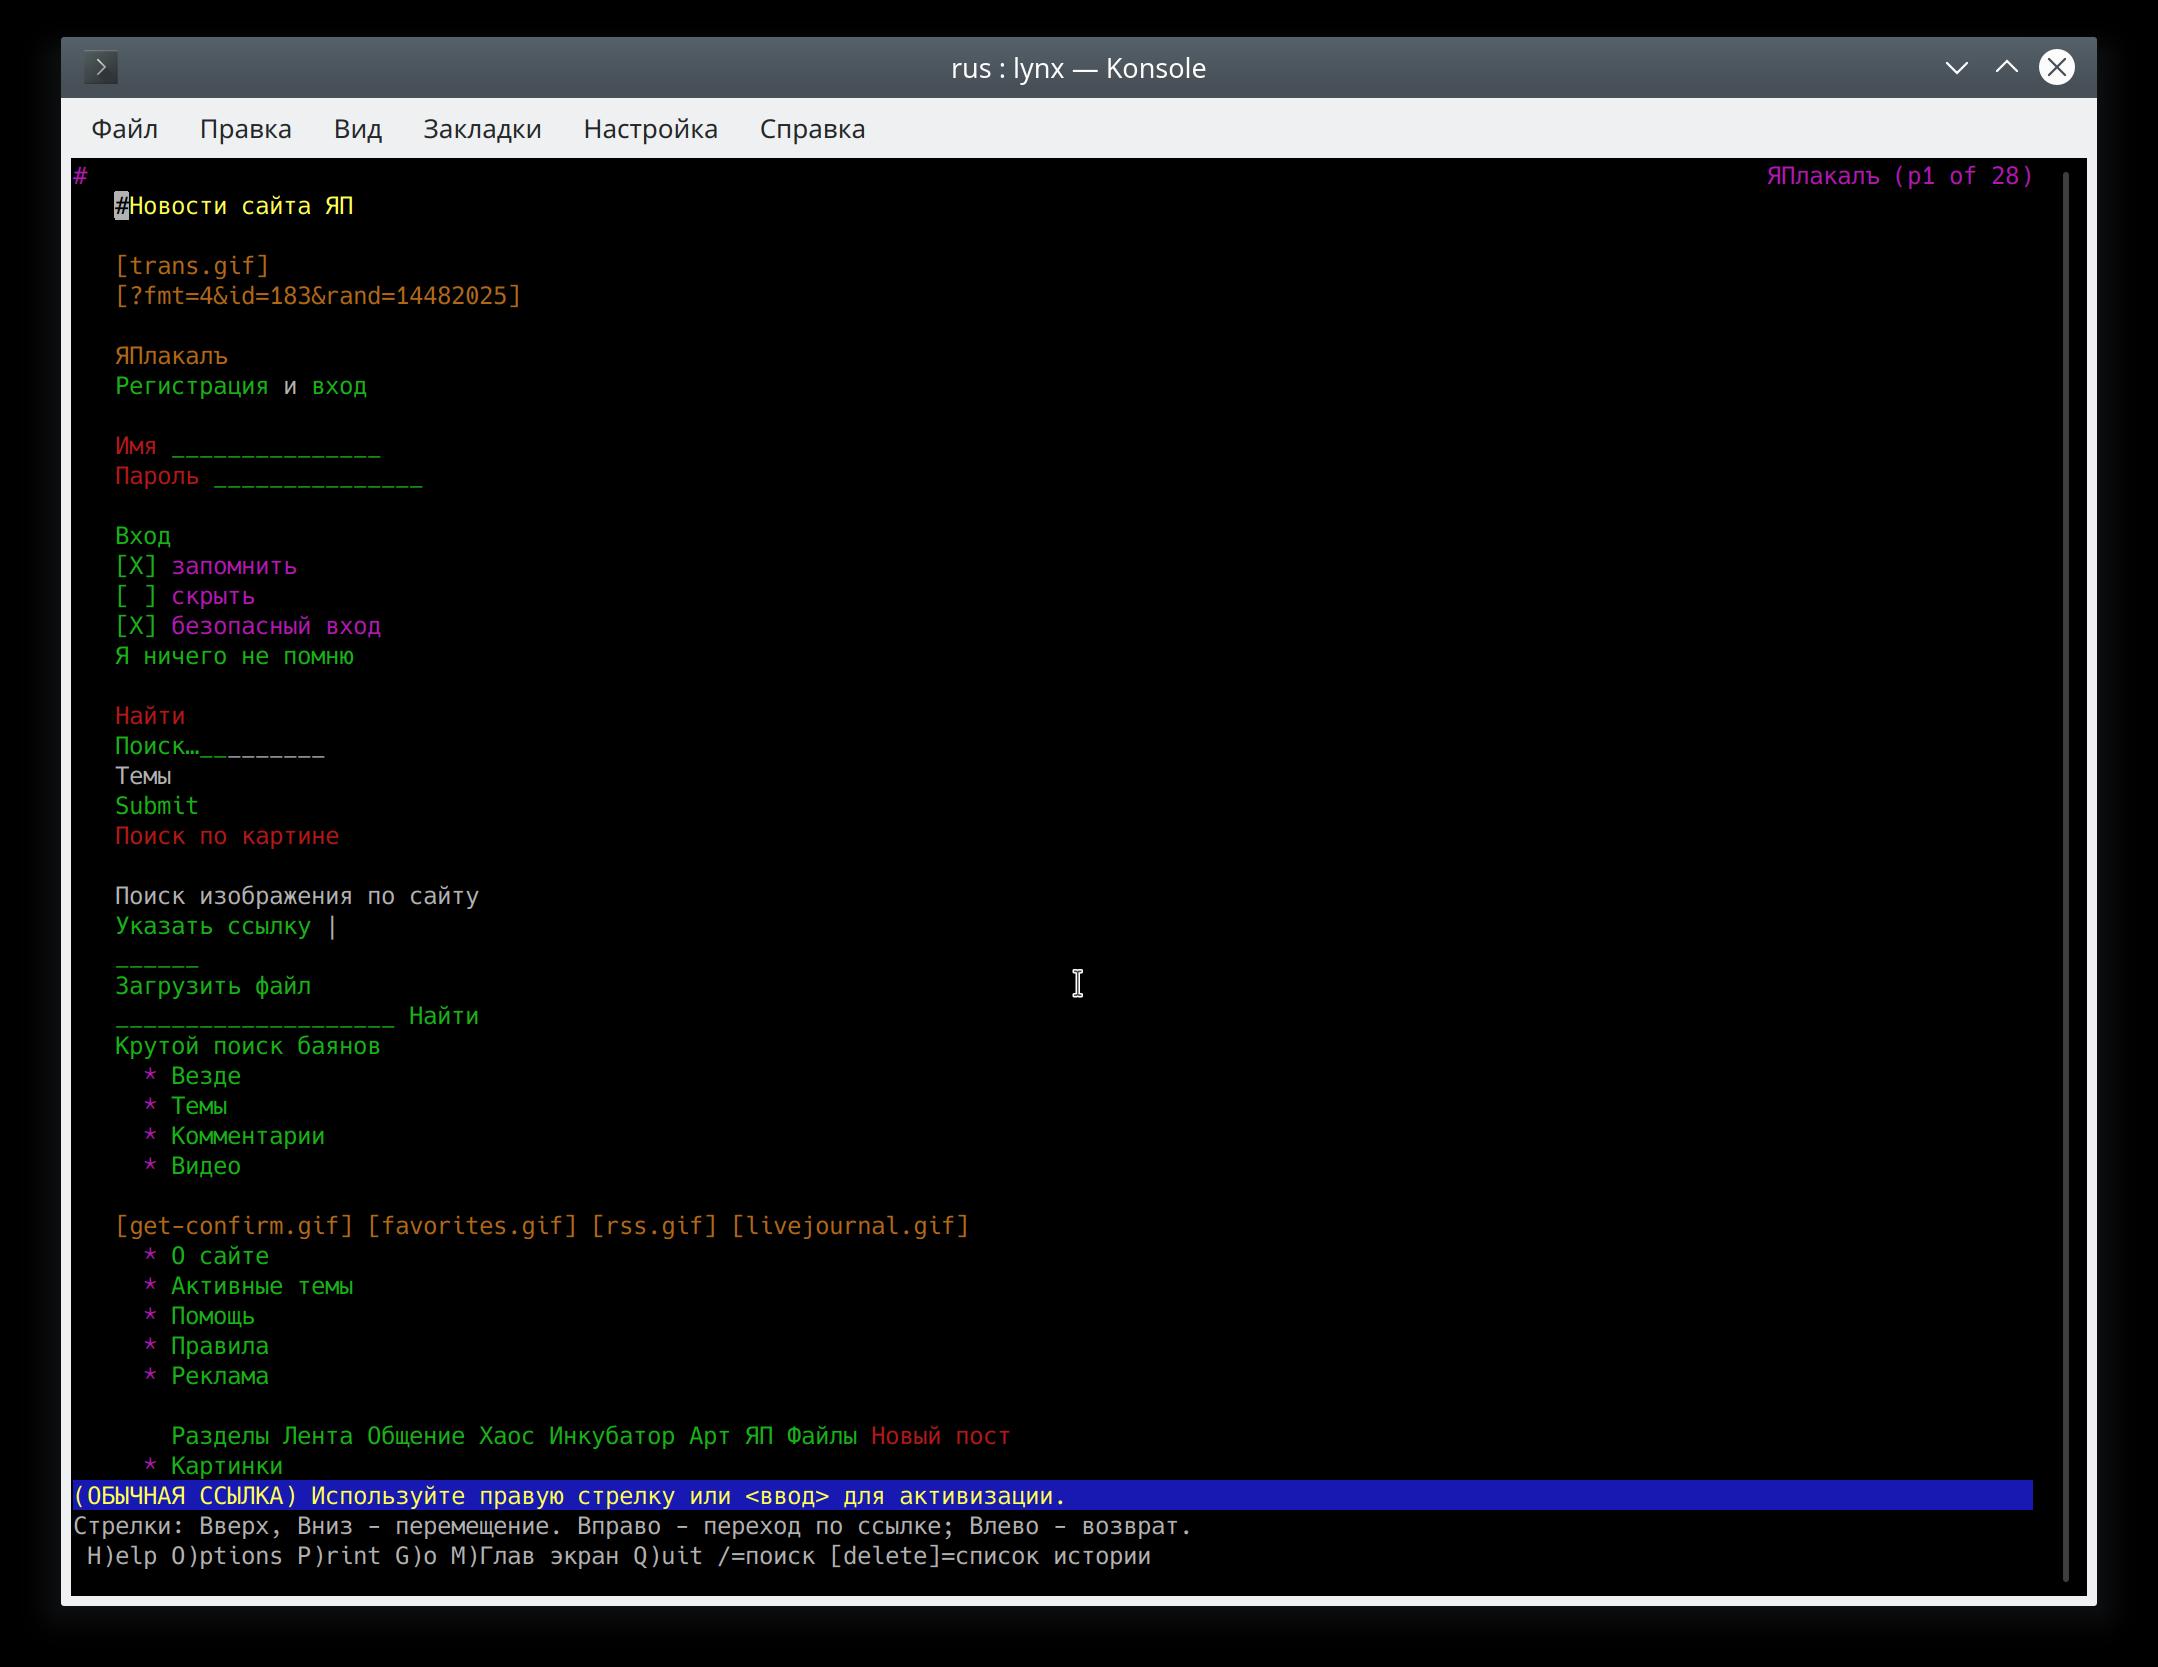Open the [rss.gif] link
The width and height of the screenshot is (2158, 1667).
(x=654, y=1226)
